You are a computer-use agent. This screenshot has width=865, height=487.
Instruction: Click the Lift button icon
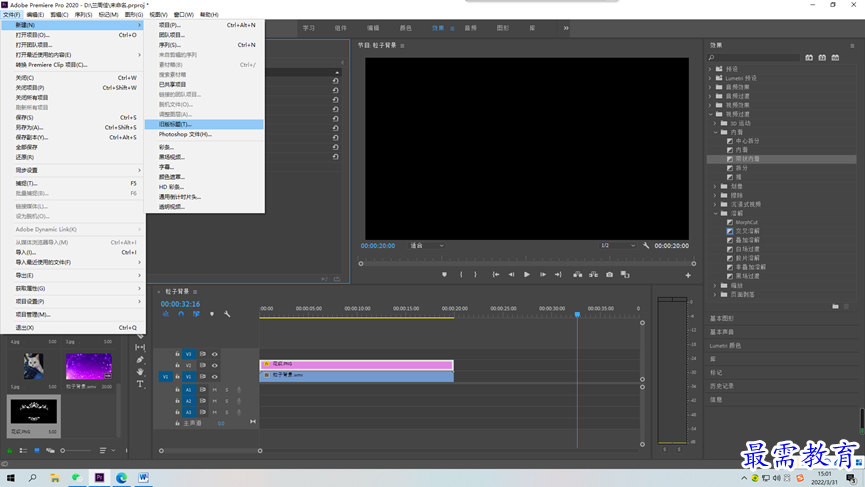pos(578,275)
